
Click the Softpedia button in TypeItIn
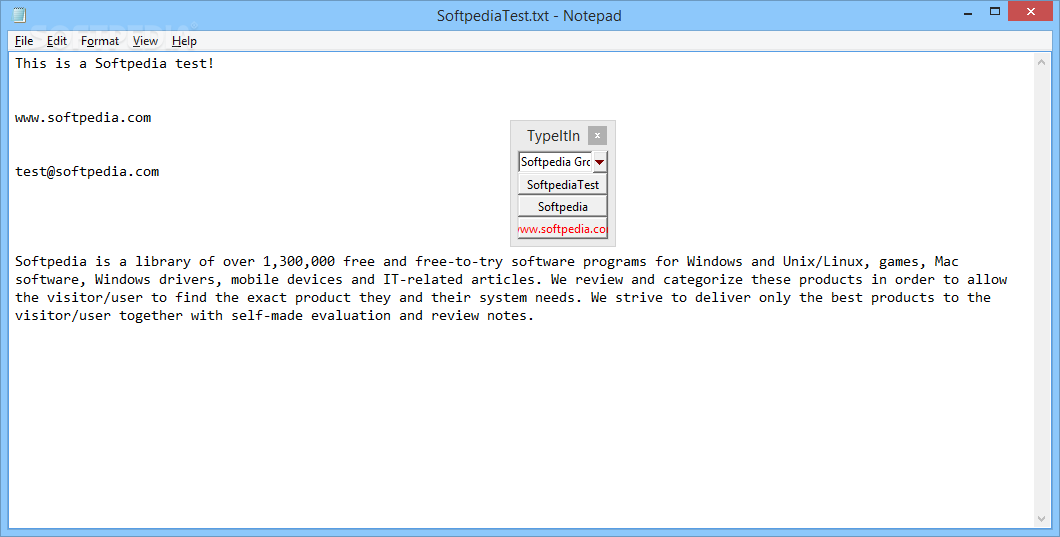pos(562,207)
